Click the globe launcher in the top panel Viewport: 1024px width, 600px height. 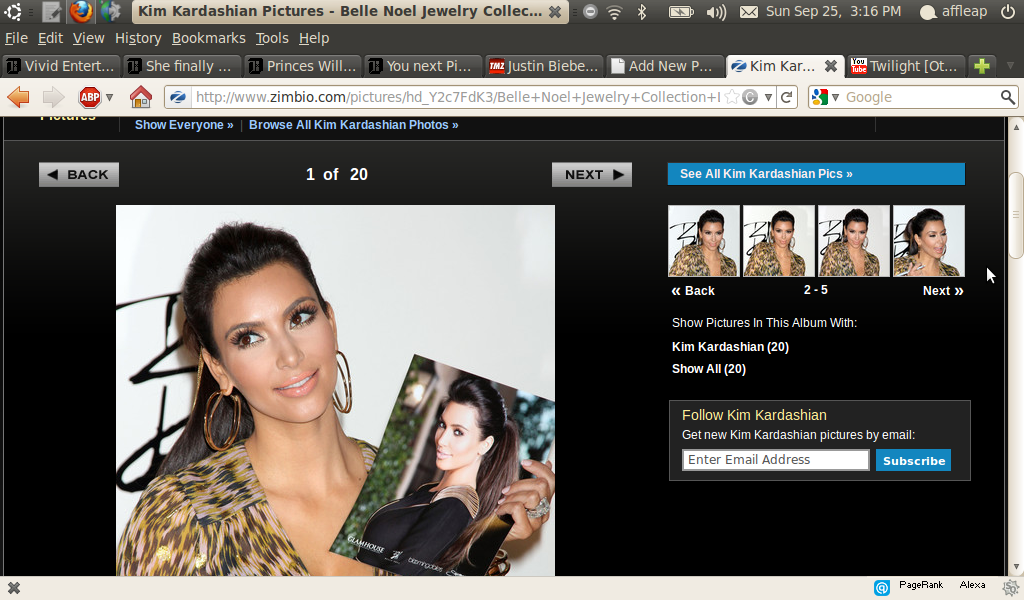(110, 11)
